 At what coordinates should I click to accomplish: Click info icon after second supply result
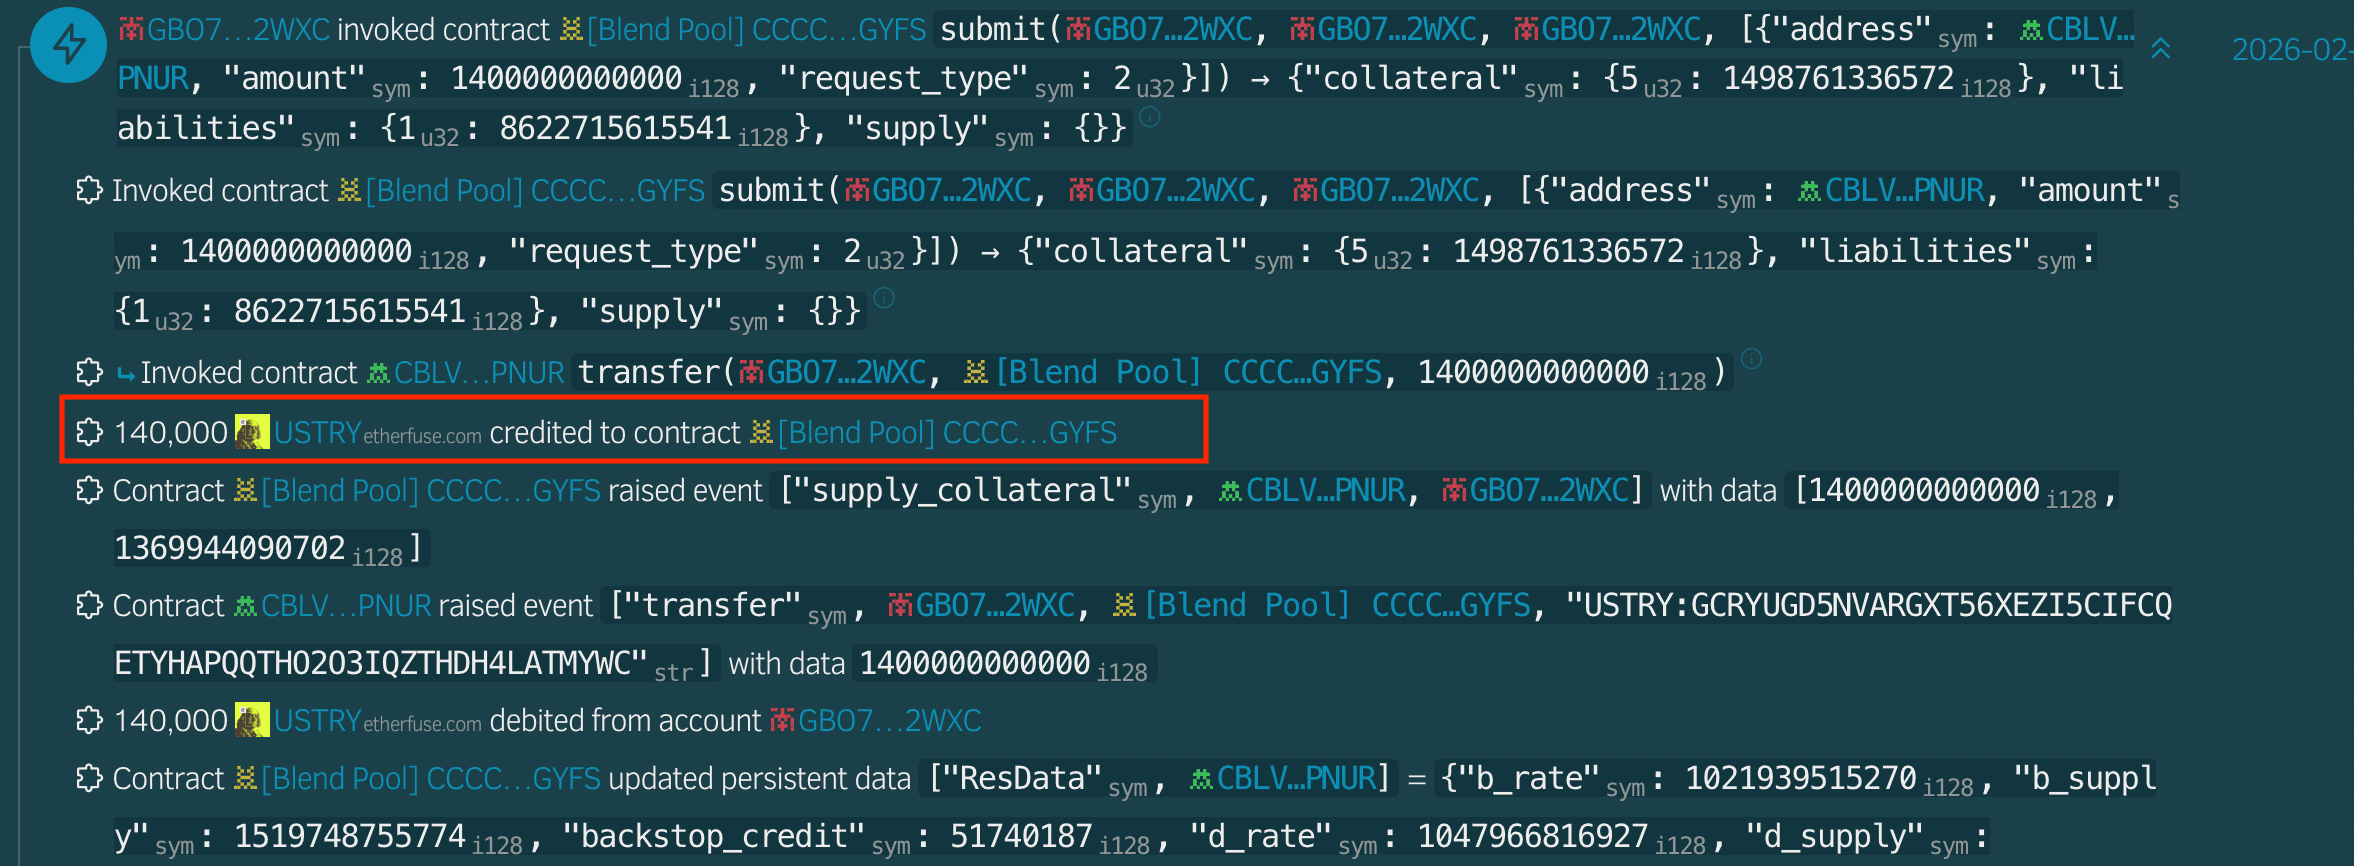click(884, 298)
